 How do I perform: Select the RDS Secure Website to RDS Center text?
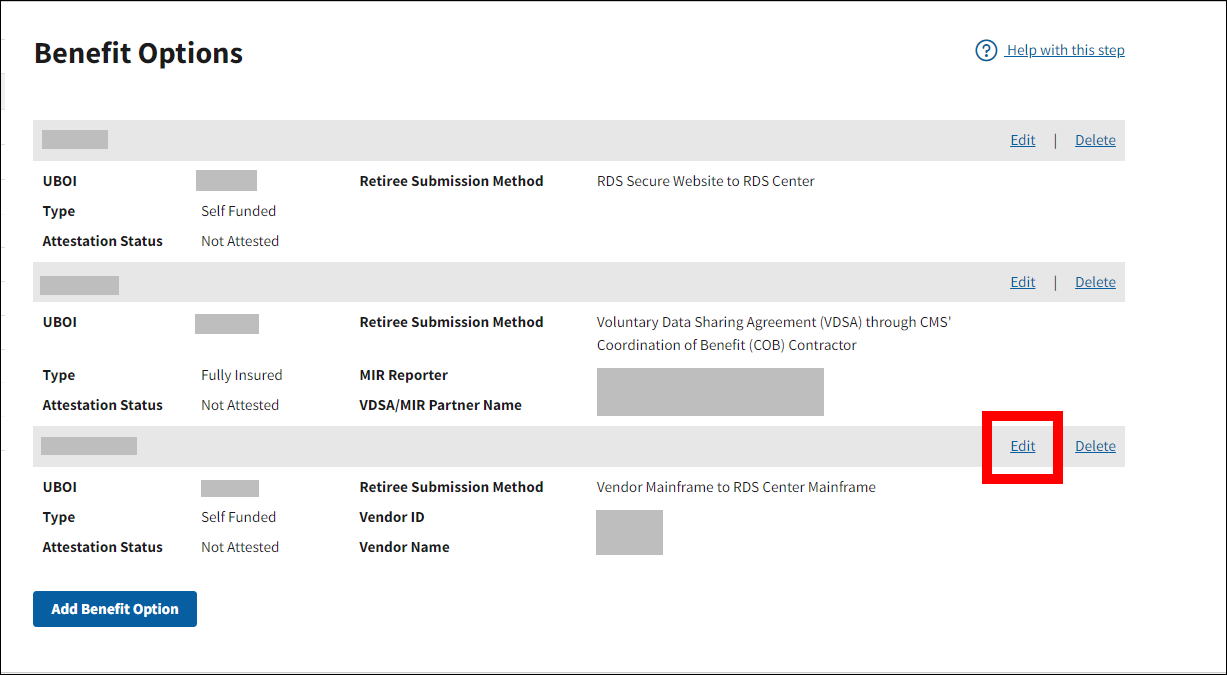[x=705, y=181]
